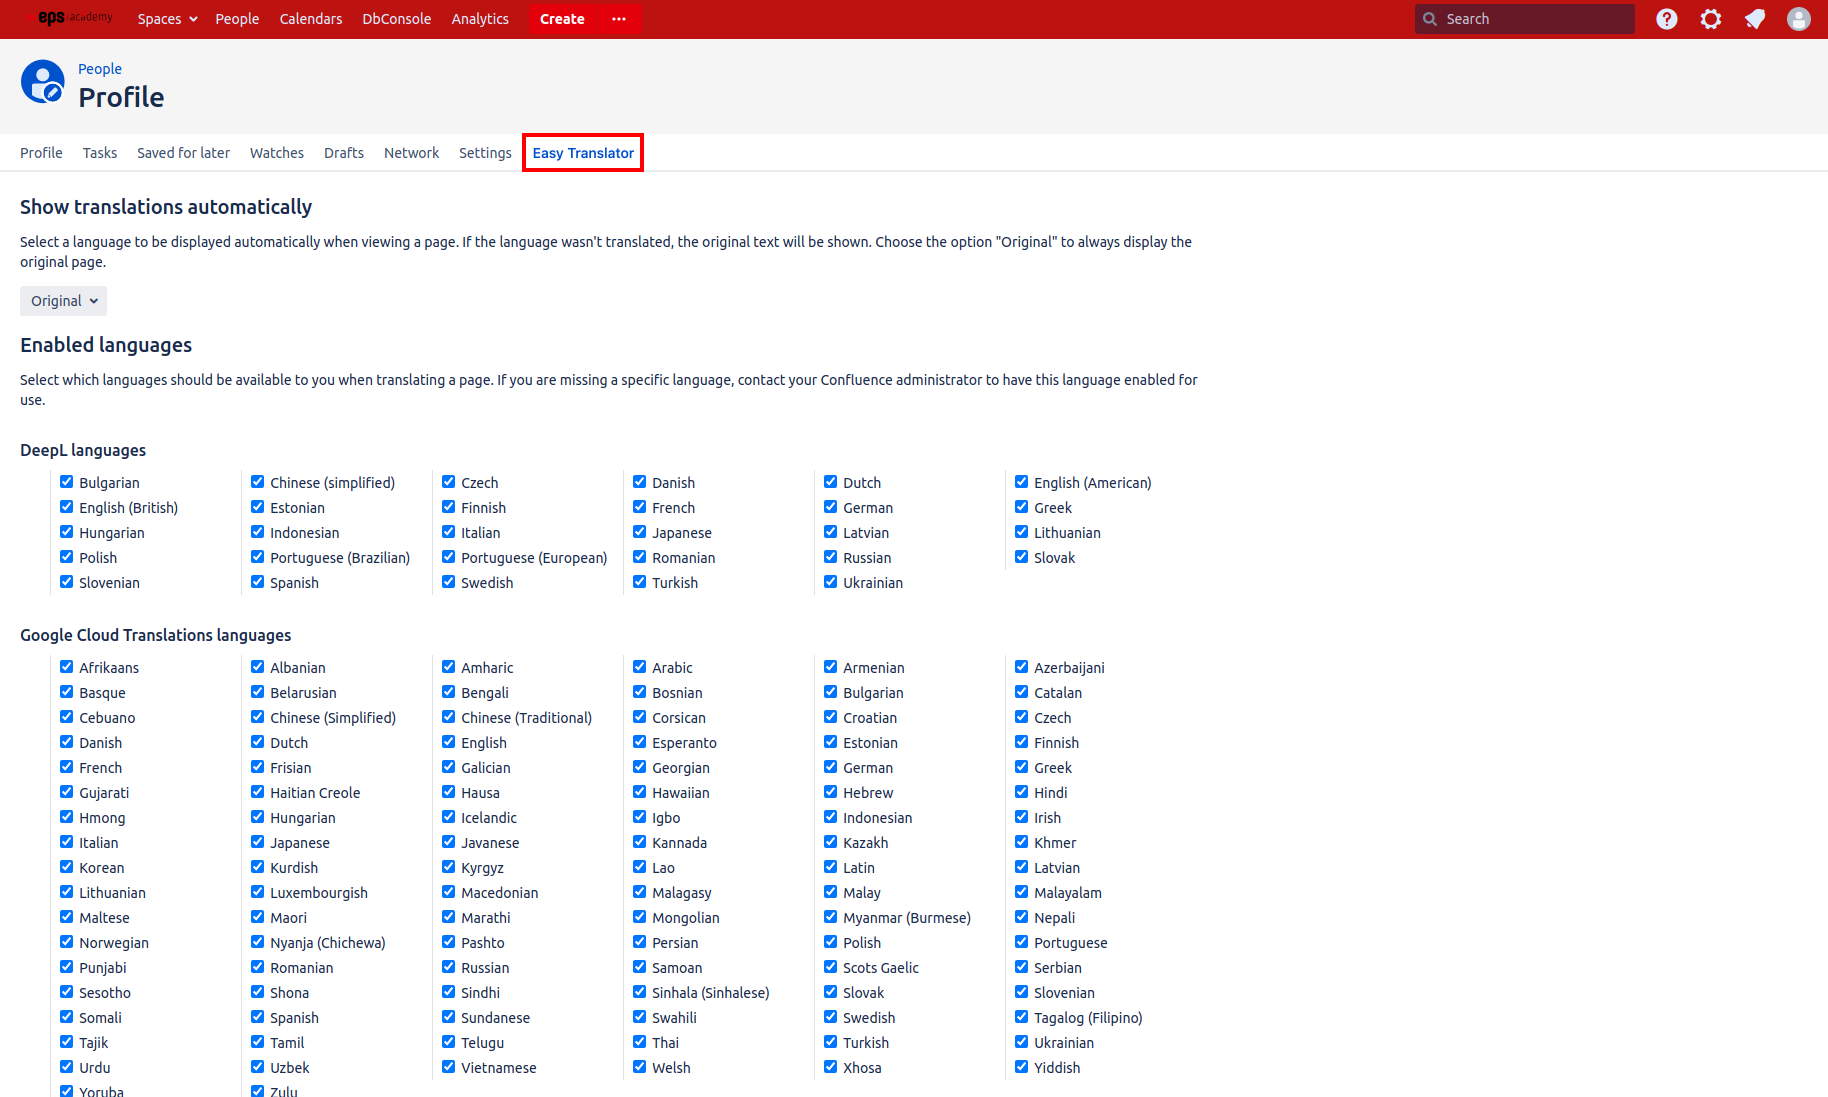
Task: Open the Help question mark icon
Action: coord(1666,19)
